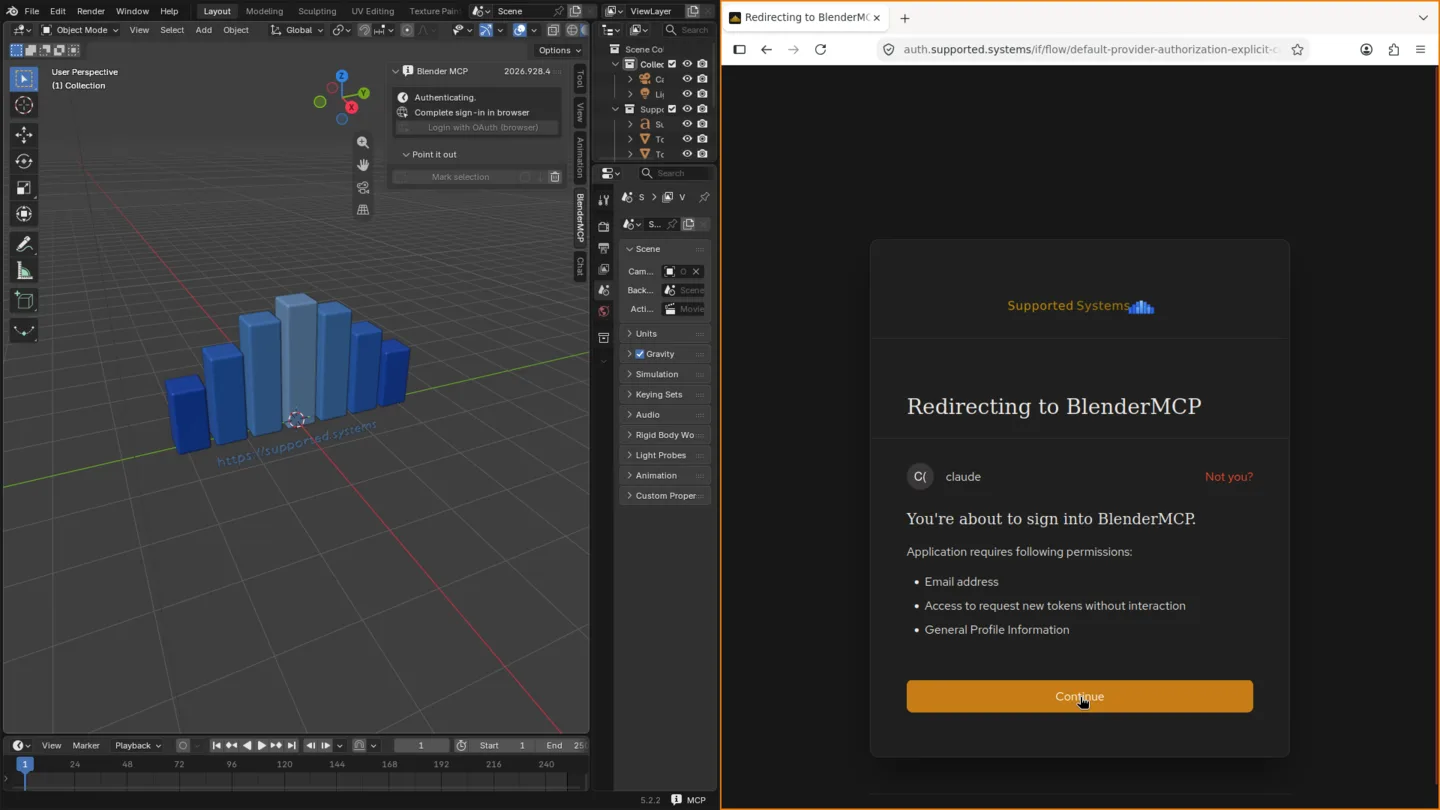Open browser extensions puzzle icon
This screenshot has height=810, width=1440.
pos(1394,49)
